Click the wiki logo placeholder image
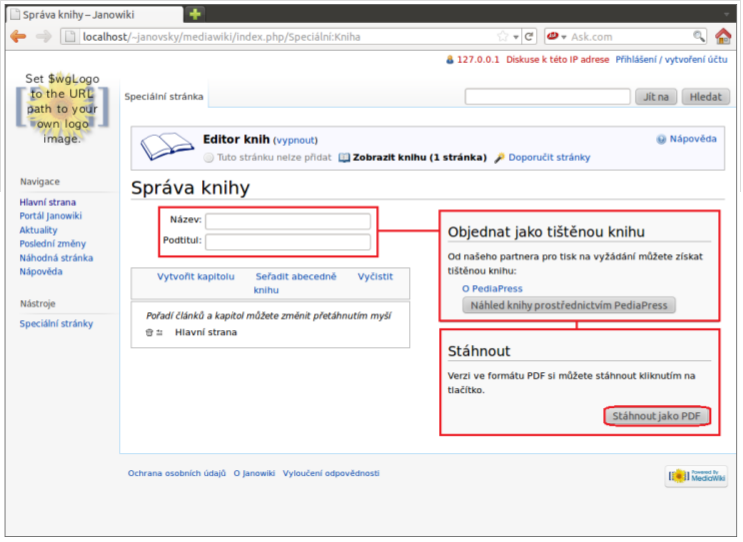Image resolution: width=743 pixels, height=542 pixels. (x=62, y=108)
